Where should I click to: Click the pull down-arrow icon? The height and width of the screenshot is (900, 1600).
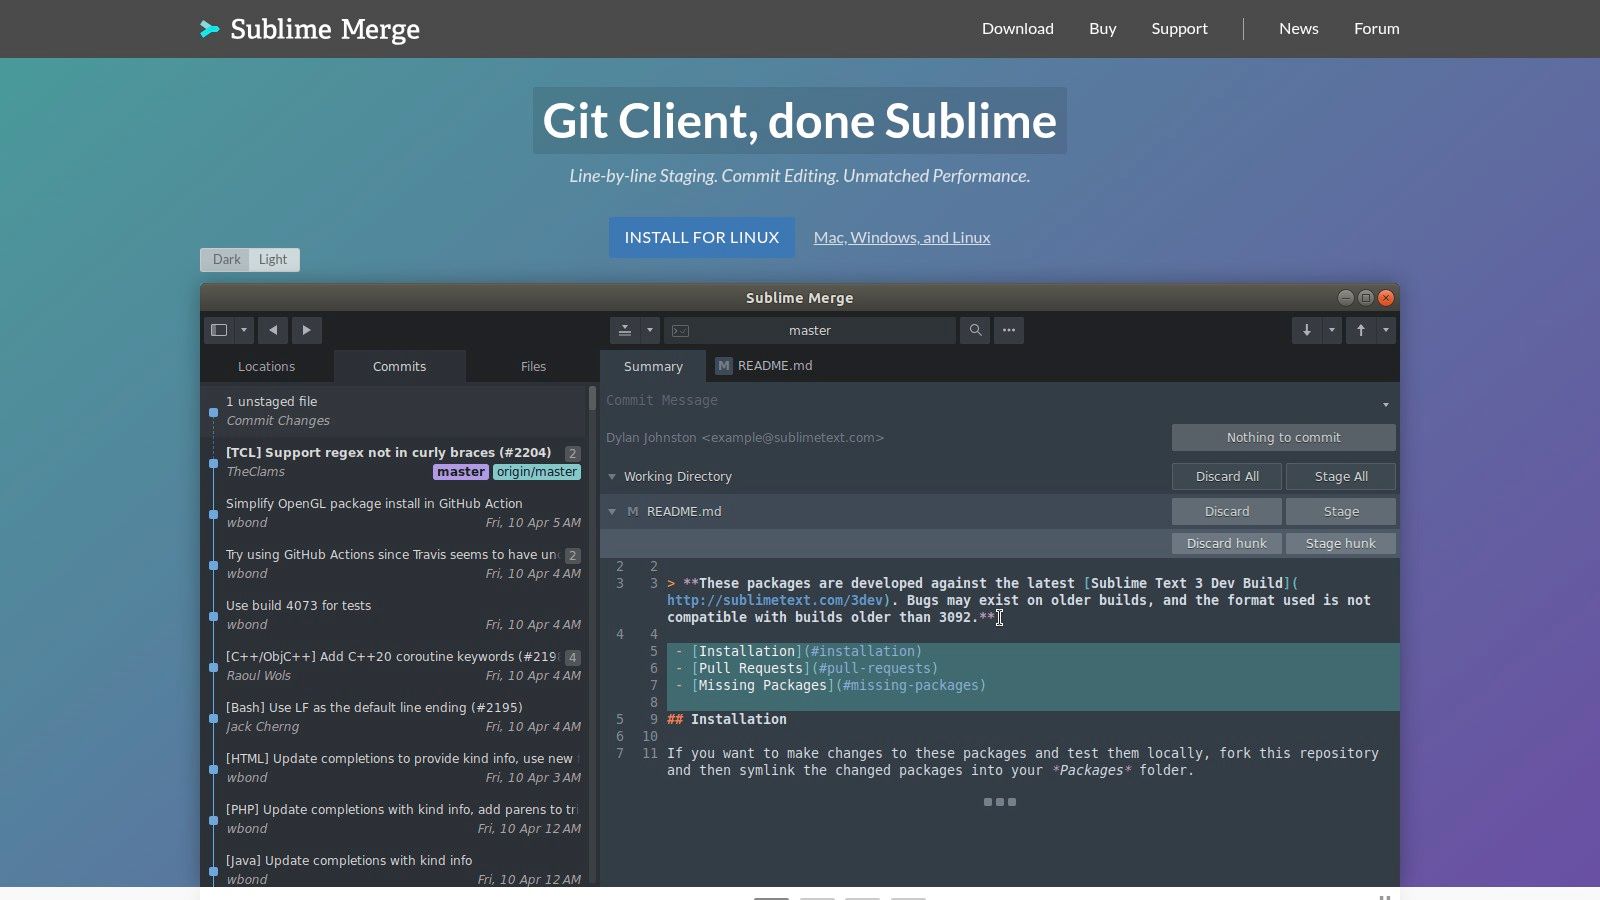[1307, 330]
